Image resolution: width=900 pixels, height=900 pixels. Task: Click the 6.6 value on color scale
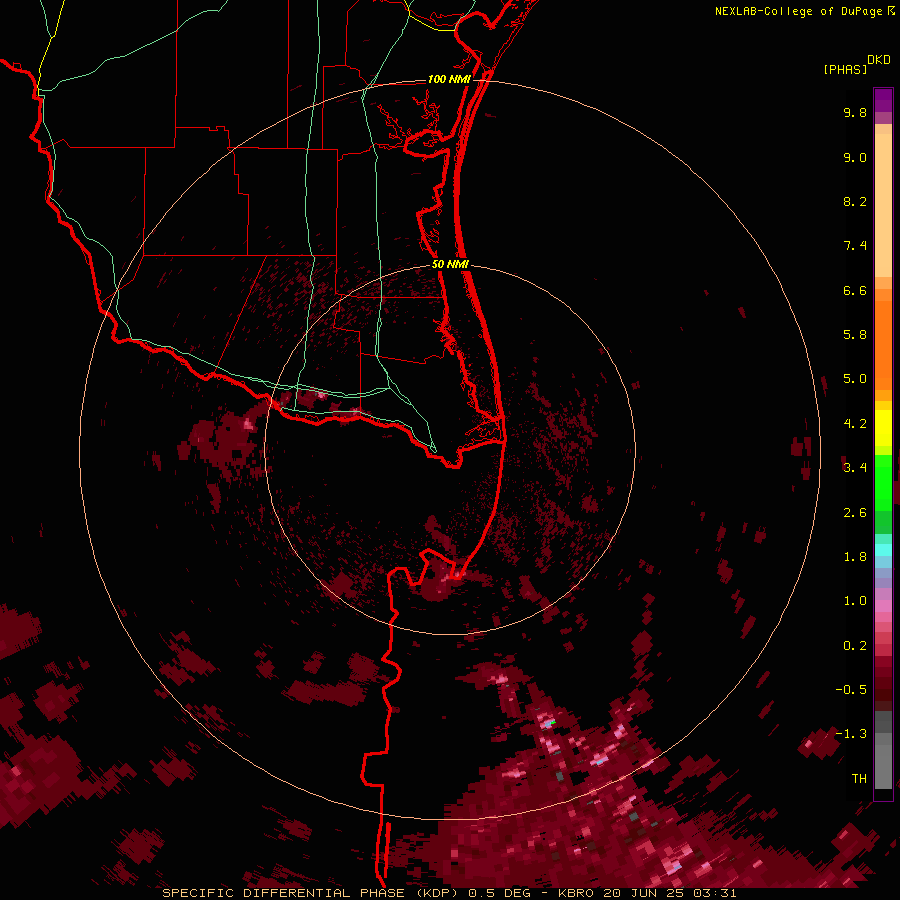click(x=855, y=290)
